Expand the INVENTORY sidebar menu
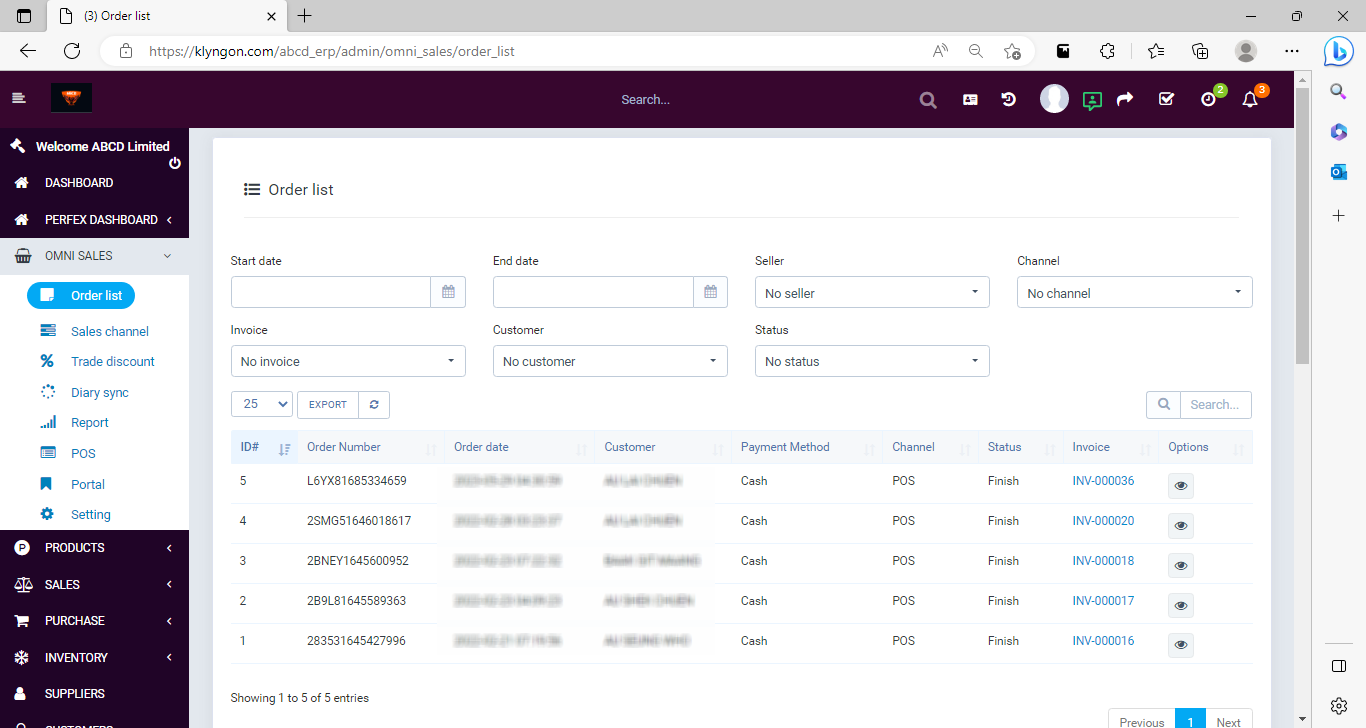 click(94, 657)
